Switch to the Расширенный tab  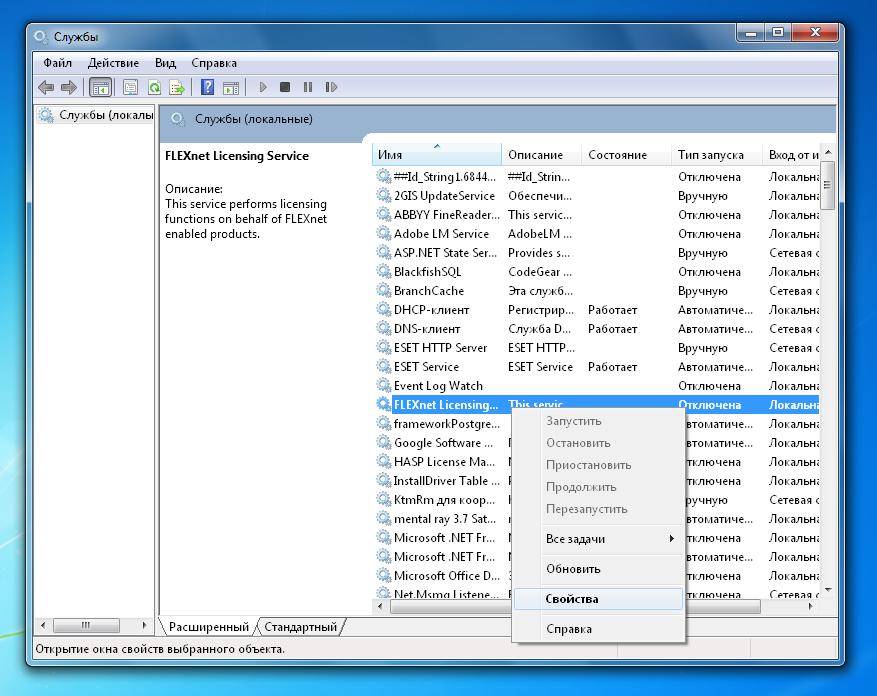click(x=209, y=627)
